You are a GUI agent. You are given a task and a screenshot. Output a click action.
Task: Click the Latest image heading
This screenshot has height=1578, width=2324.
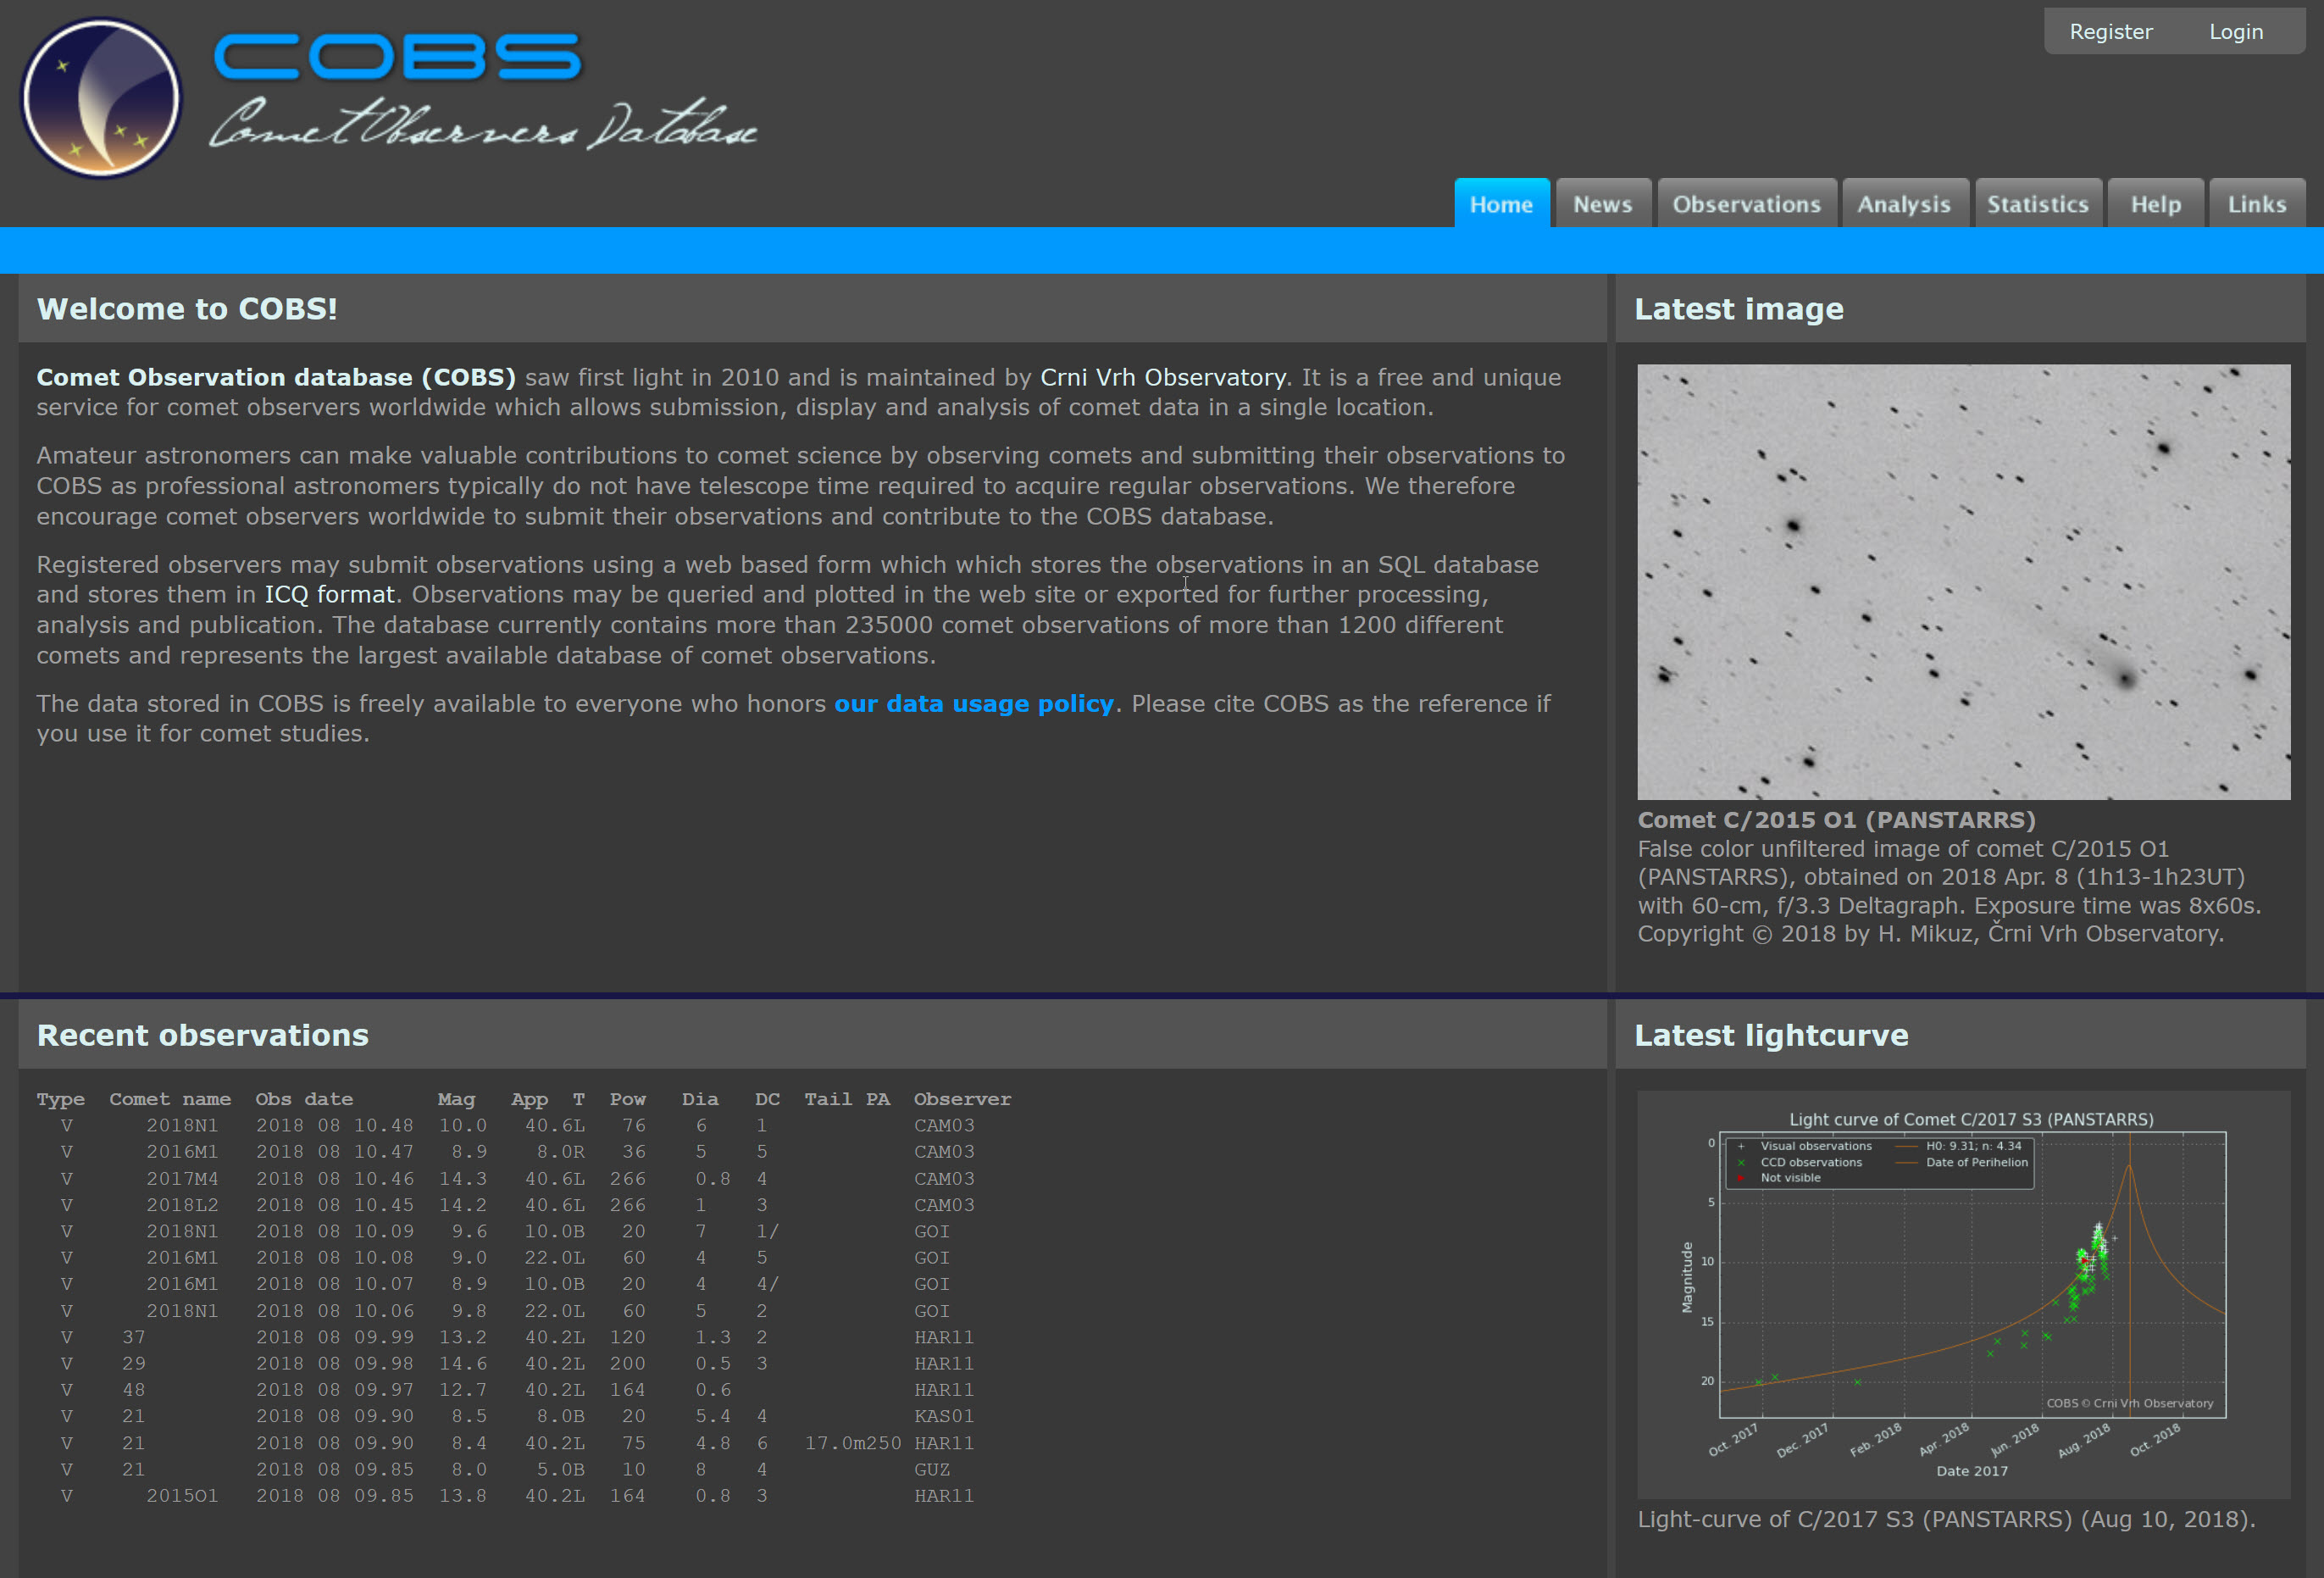coord(1738,309)
